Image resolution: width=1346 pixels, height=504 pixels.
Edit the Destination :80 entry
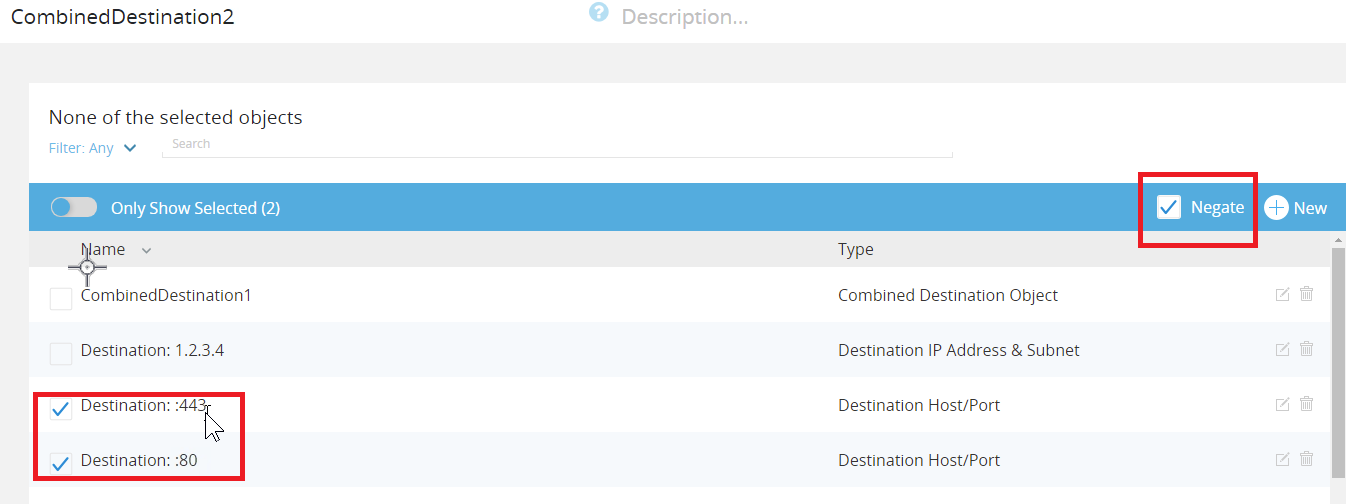1283,459
